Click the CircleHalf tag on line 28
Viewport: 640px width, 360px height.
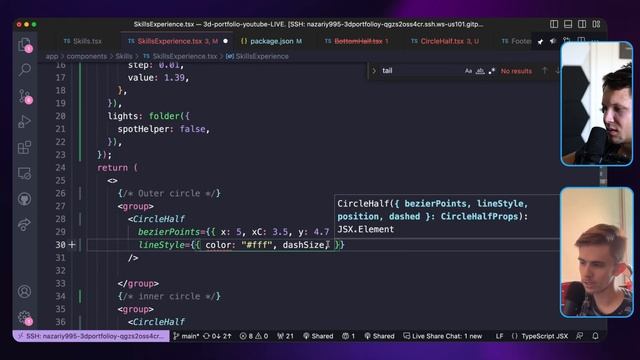(158, 219)
